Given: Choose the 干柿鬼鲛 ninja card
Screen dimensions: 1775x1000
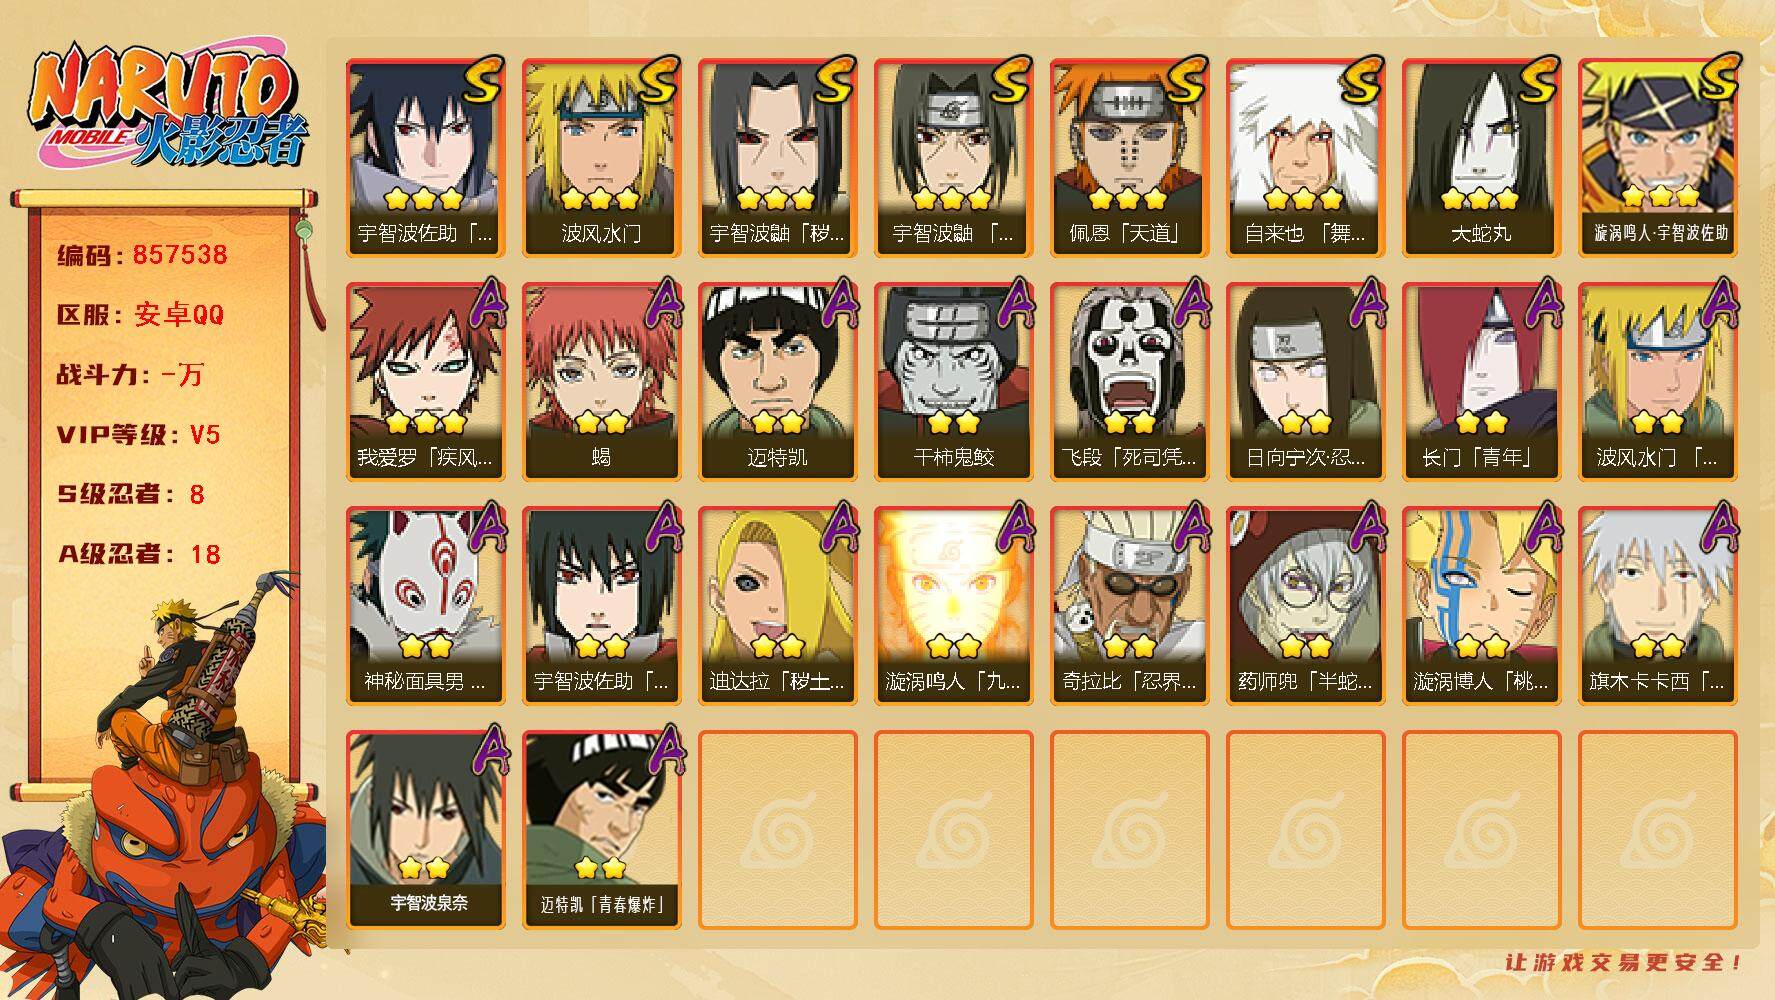Looking at the screenshot, I should 953,382.
